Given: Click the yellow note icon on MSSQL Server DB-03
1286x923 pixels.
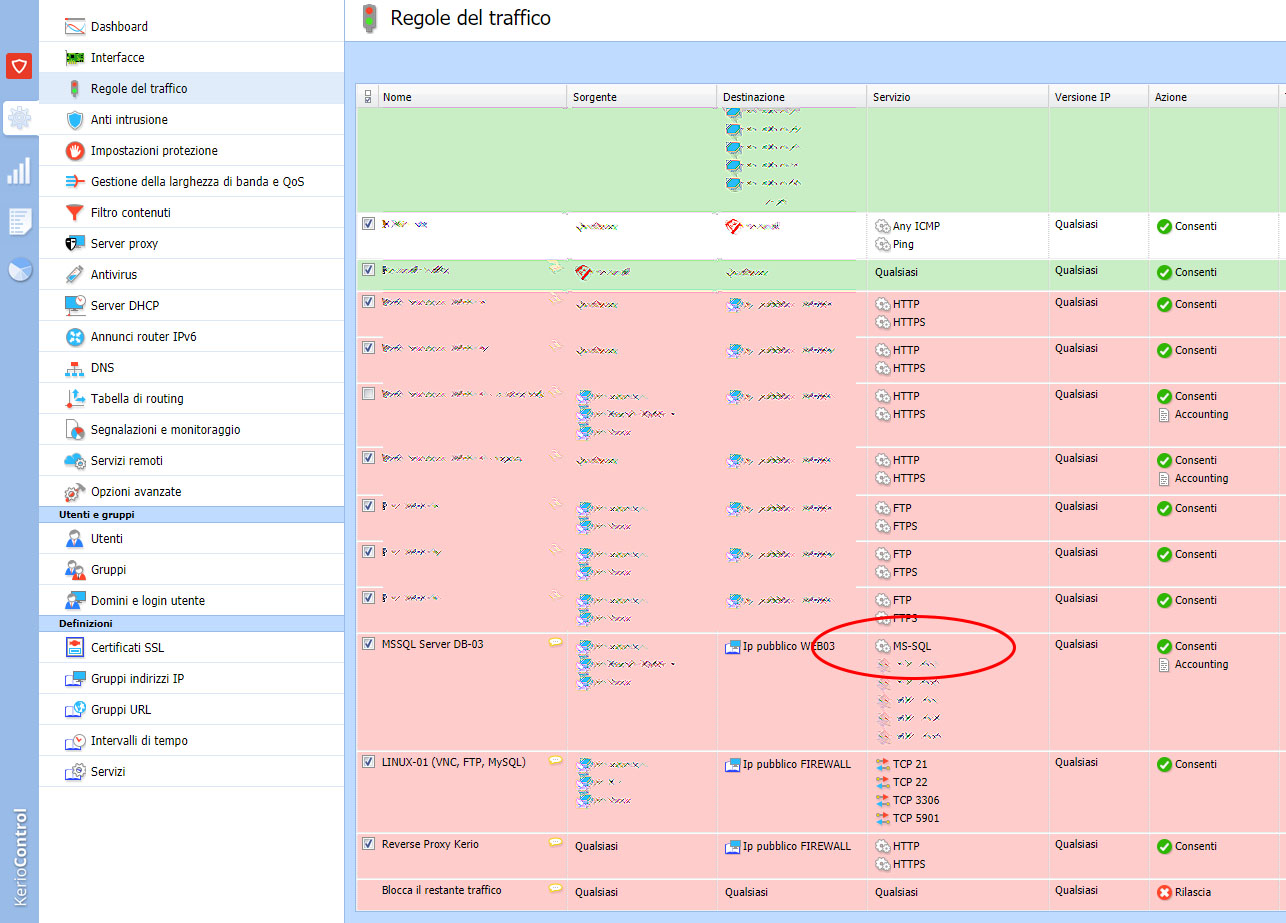Looking at the screenshot, I should tap(556, 643).
